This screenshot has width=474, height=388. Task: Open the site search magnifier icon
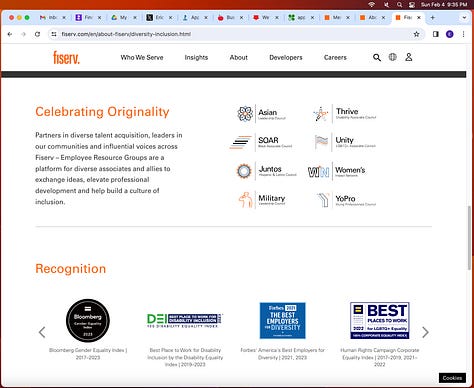(x=377, y=57)
